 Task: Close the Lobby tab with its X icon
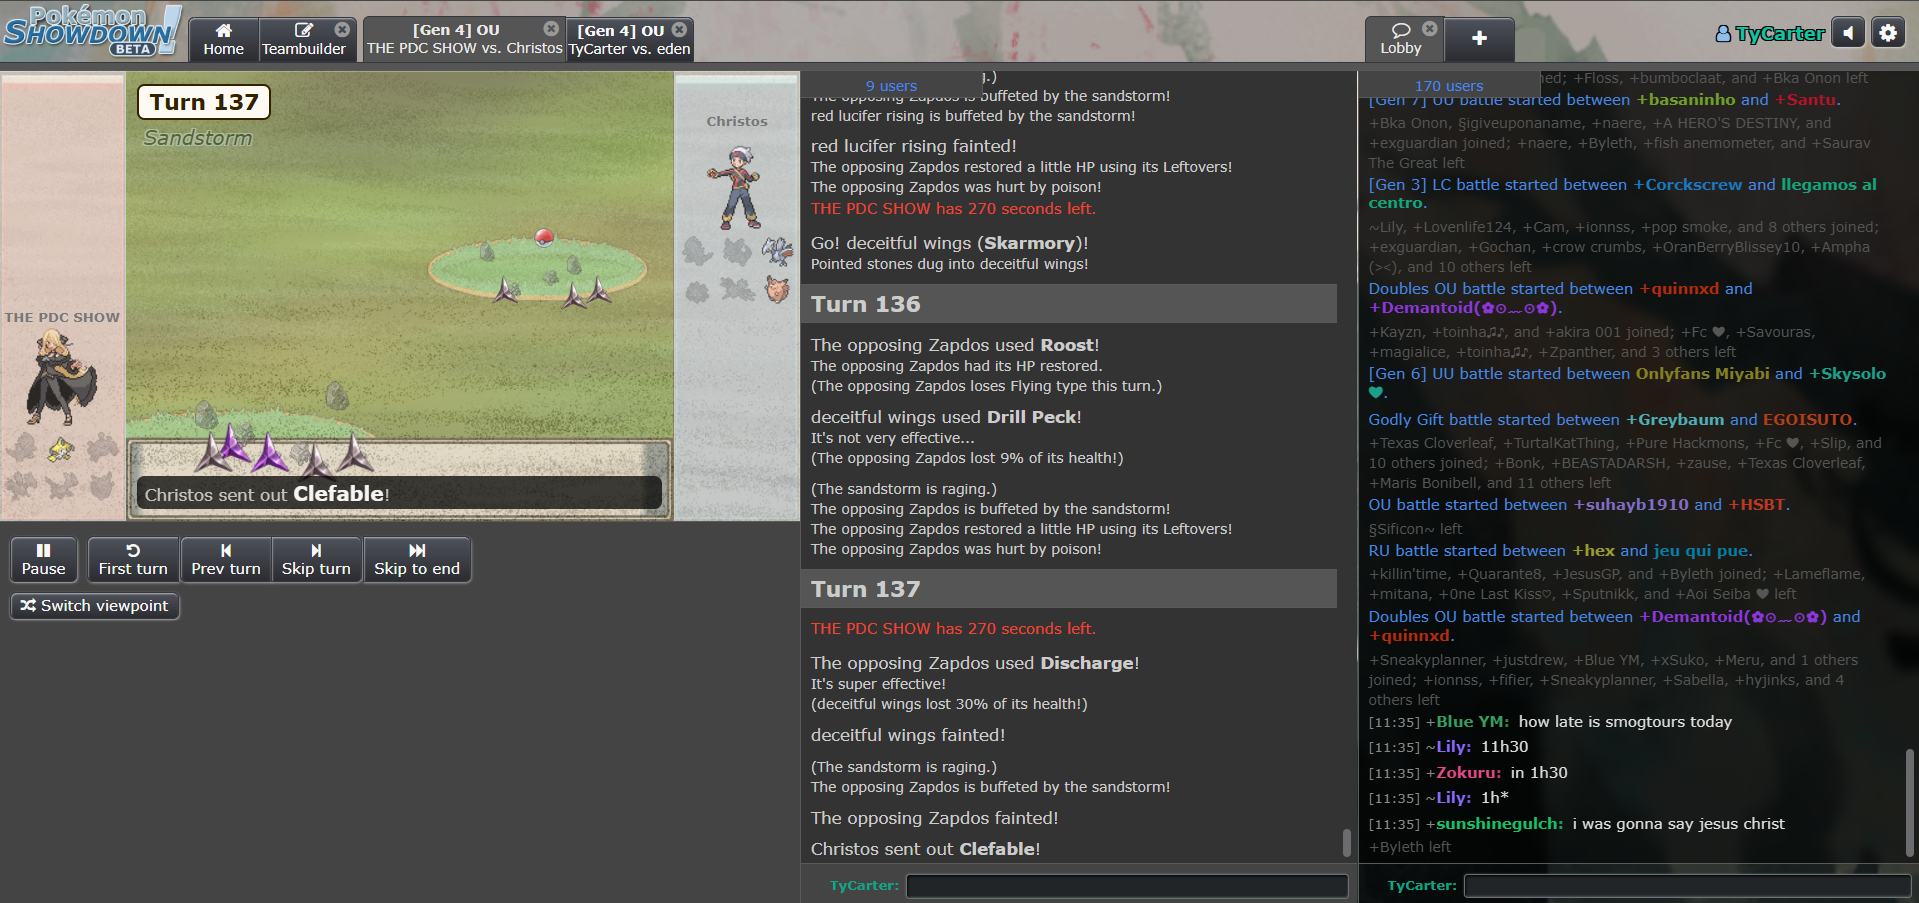(1430, 29)
